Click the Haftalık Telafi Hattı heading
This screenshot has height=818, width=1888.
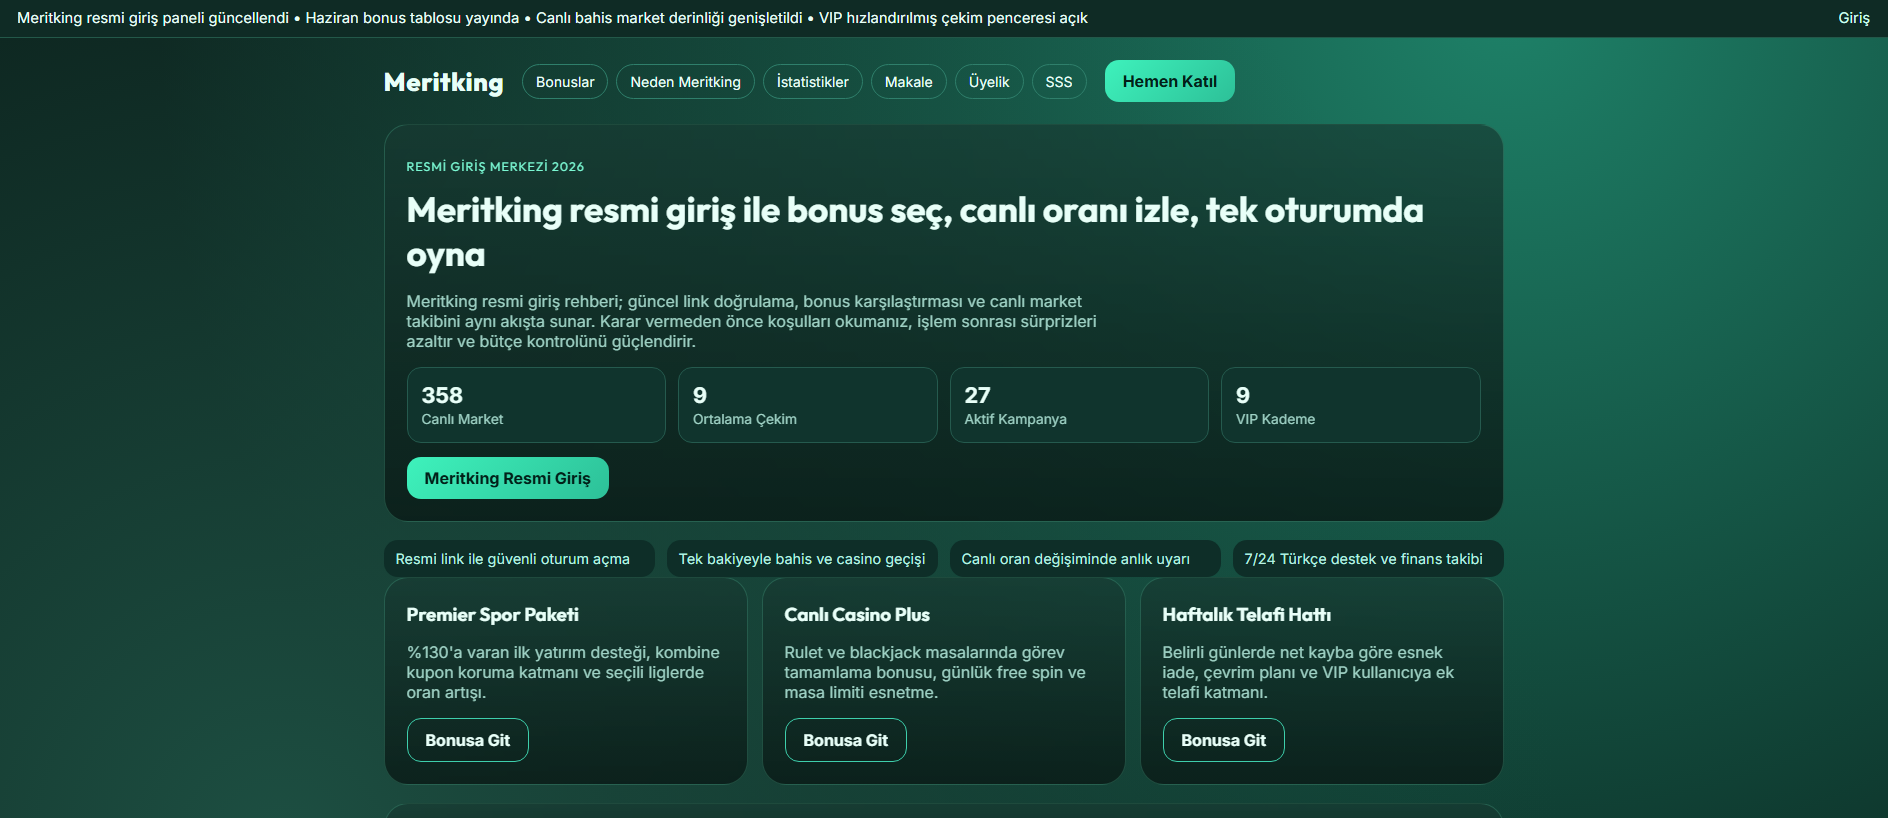click(1246, 615)
